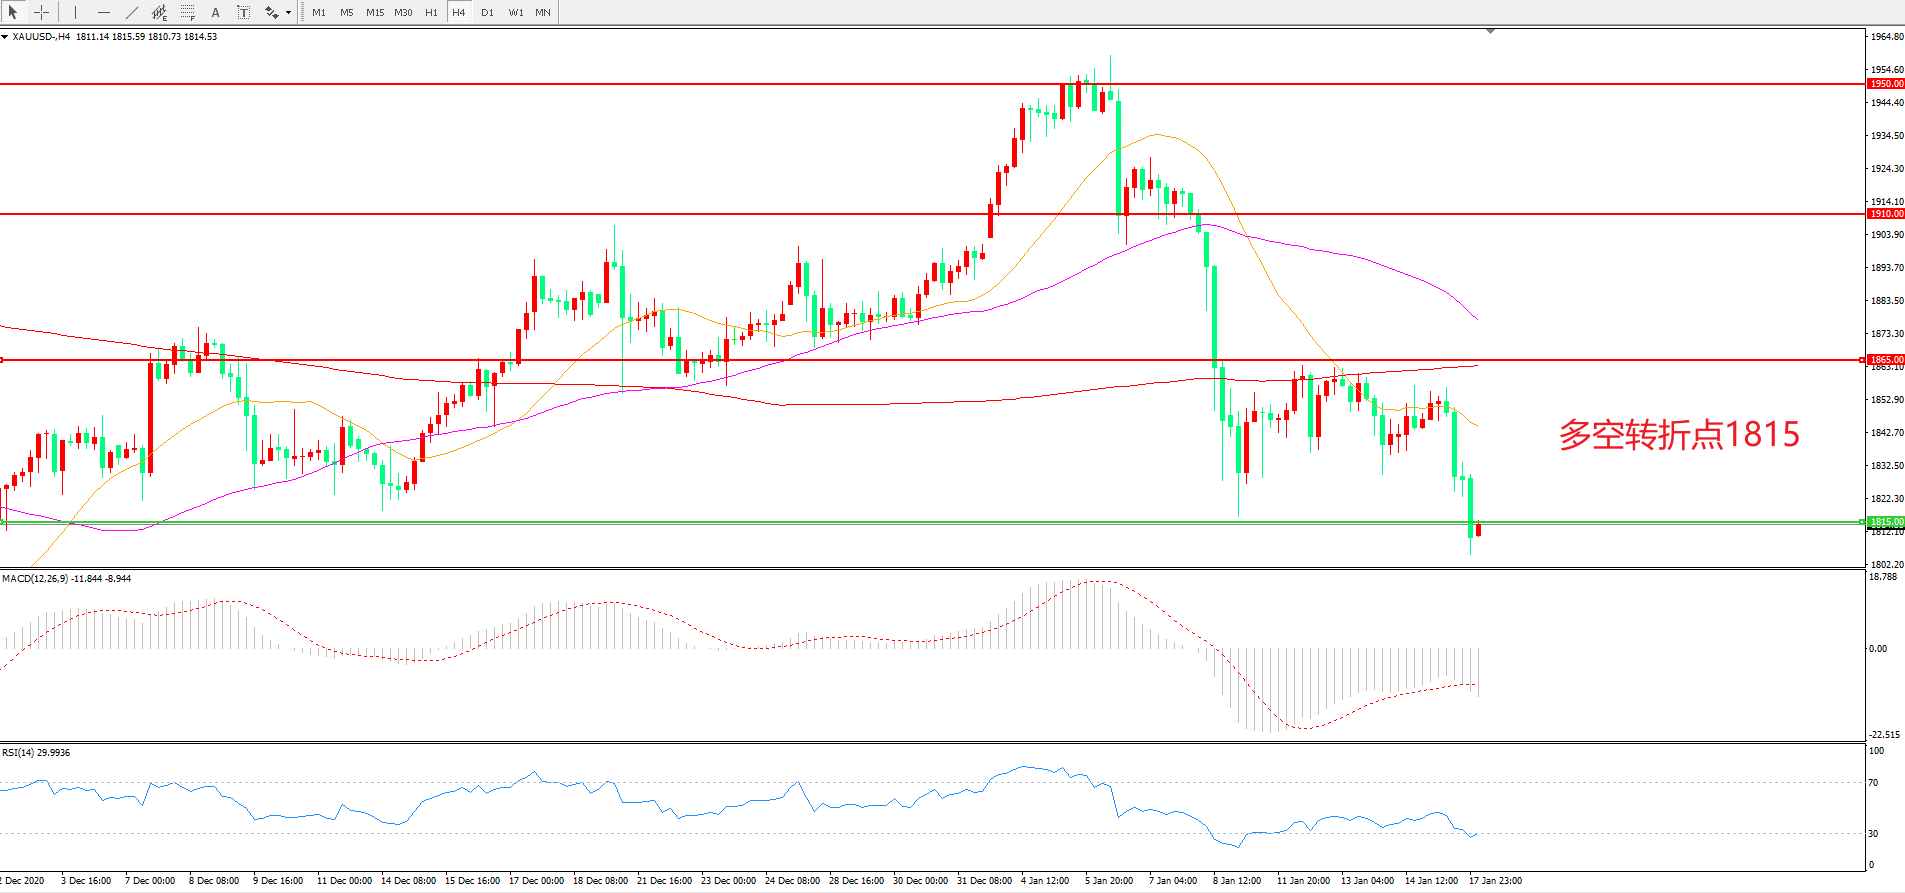Viewport: 1905px width, 893px height.
Task: Click the chart shift marker triangle
Action: click(x=1490, y=32)
